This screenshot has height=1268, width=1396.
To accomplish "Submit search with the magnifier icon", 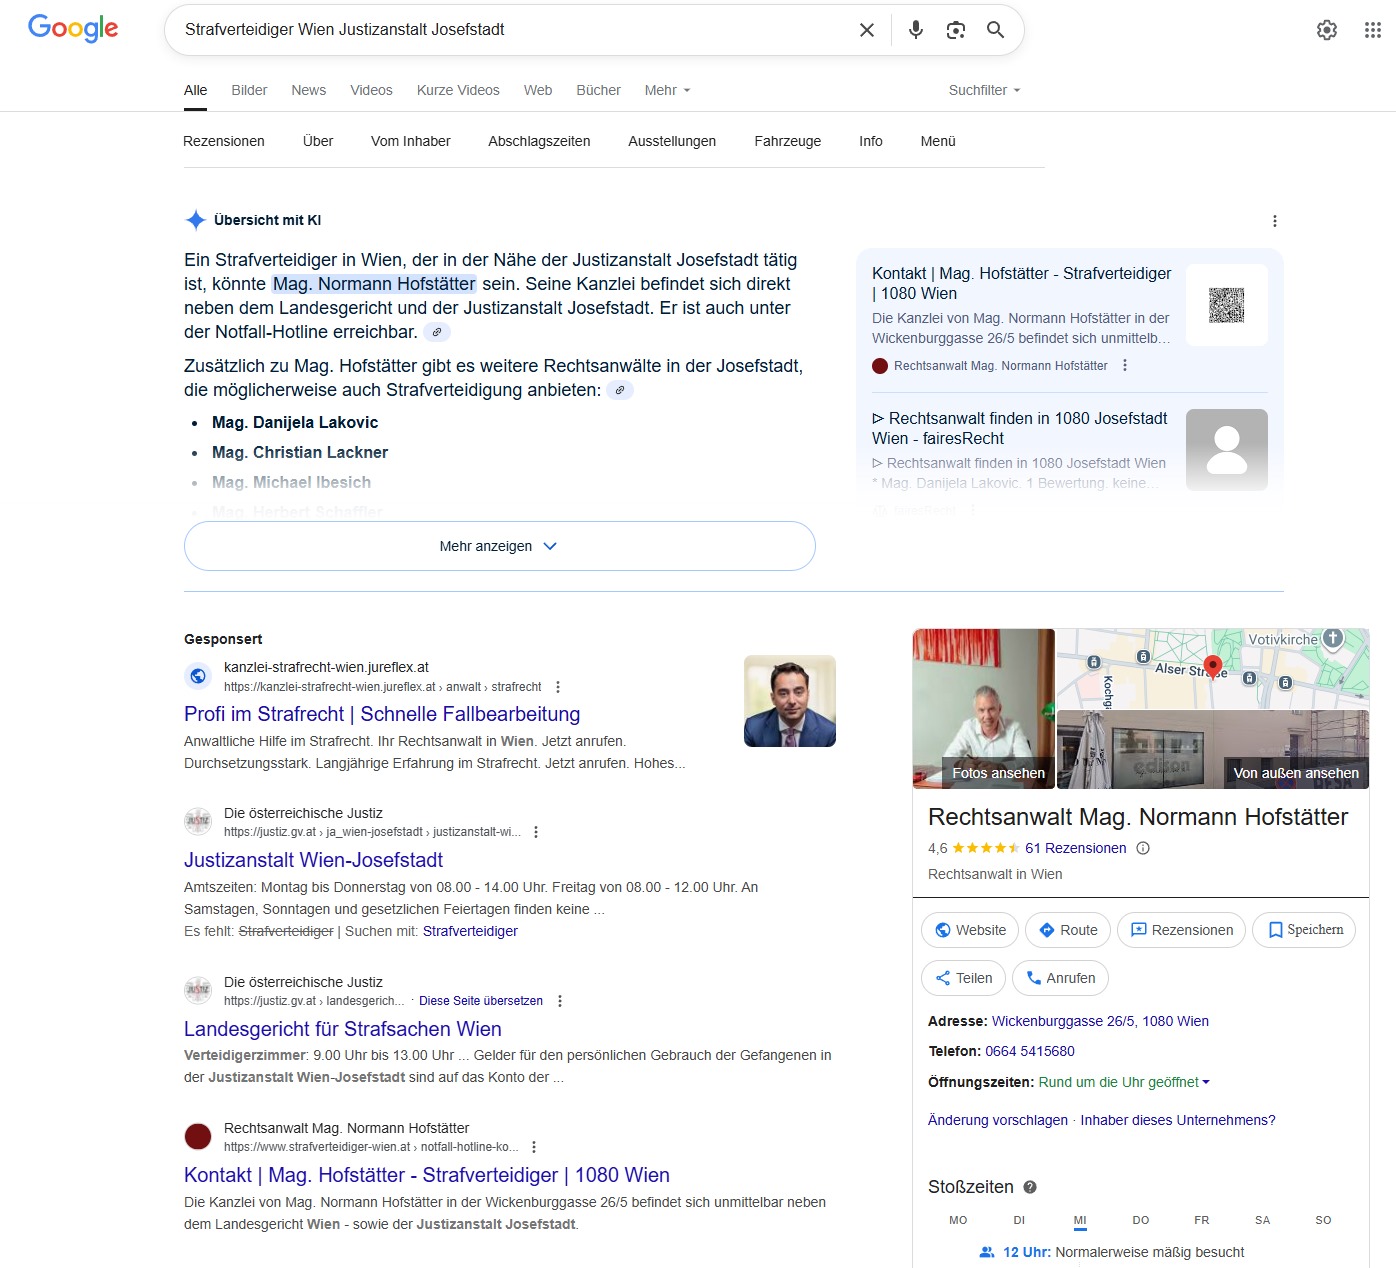I will pos(995,30).
